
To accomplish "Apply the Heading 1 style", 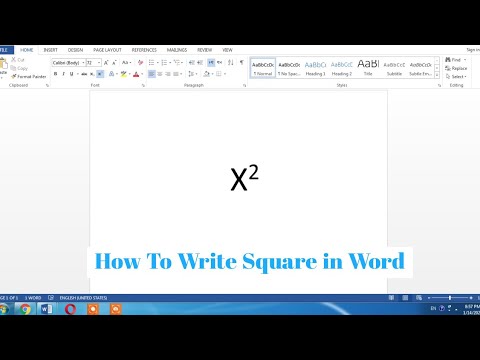I will [315, 68].
